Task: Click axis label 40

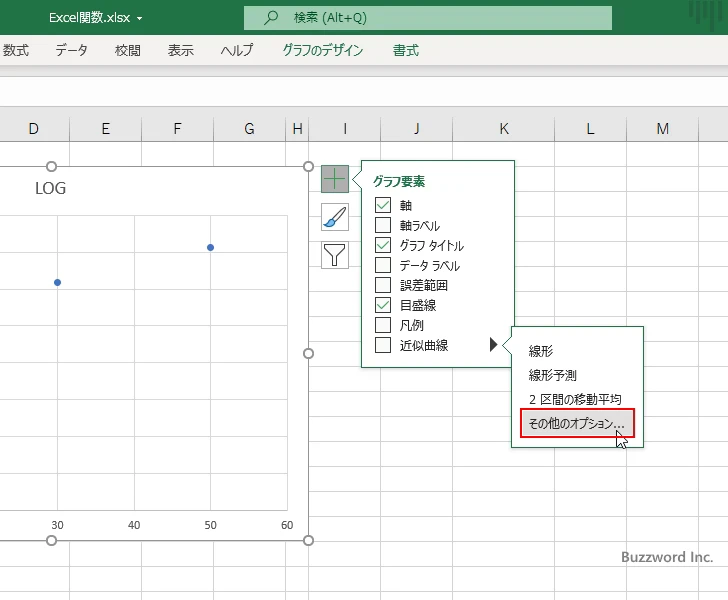Action: [x=134, y=525]
